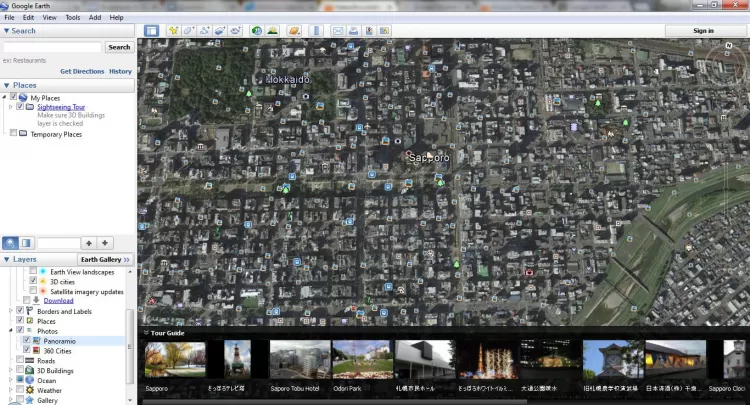Open the Sapporo Tobu Hotel thumbnail

click(x=300, y=359)
